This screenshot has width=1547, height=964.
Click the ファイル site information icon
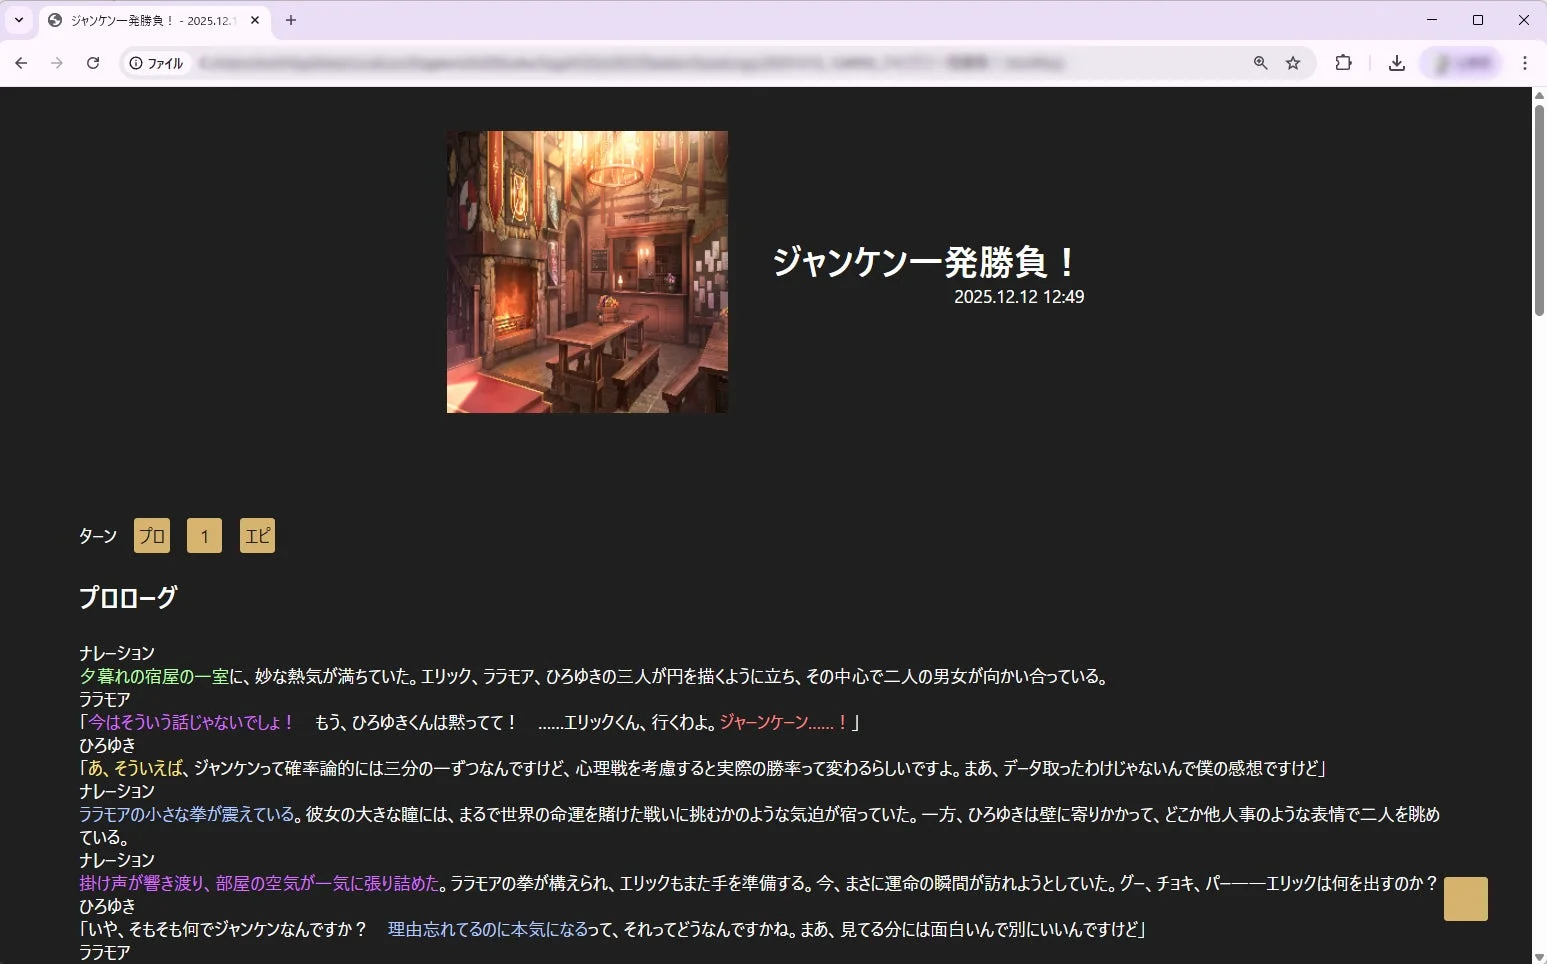click(135, 62)
